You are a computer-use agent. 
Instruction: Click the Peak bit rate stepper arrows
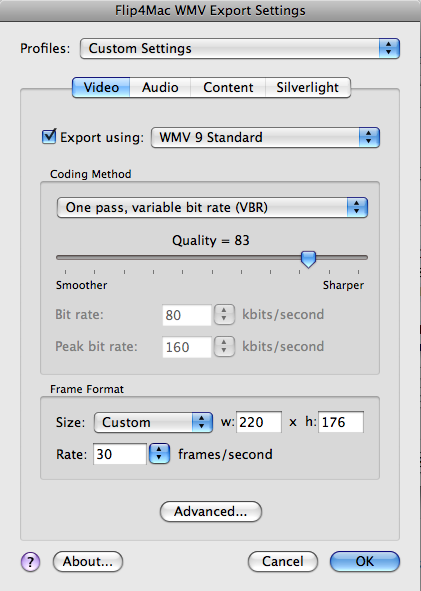(224, 346)
